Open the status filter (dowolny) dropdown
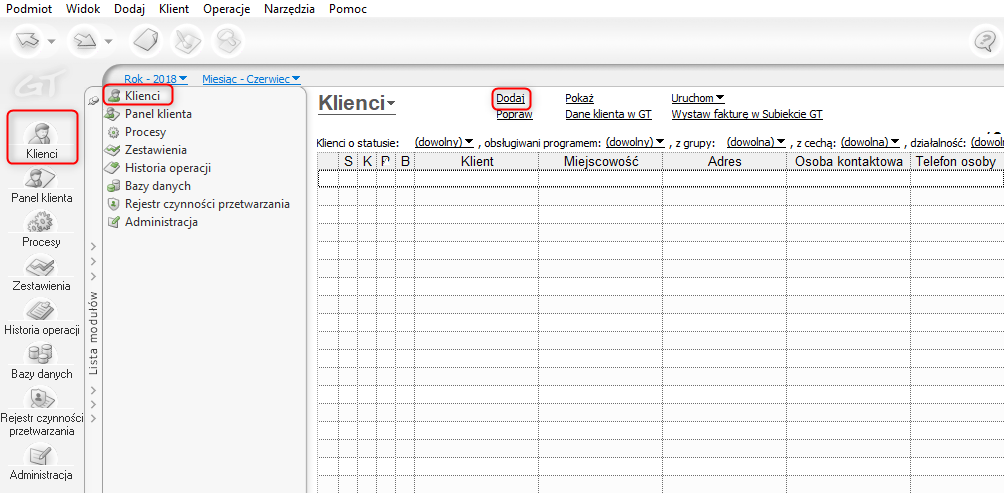 (x=444, y=141)
